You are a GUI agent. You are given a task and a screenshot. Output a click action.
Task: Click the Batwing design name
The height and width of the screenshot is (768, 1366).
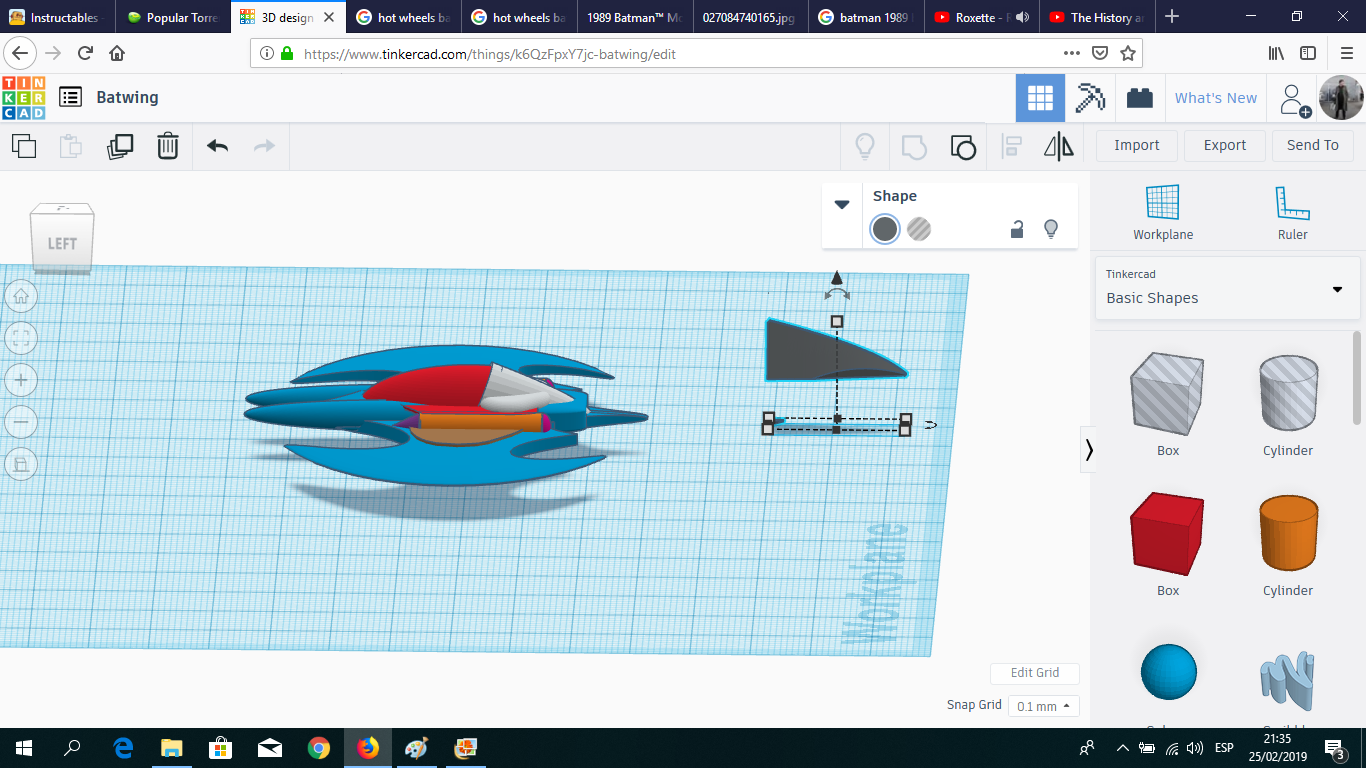pos(127,97)
